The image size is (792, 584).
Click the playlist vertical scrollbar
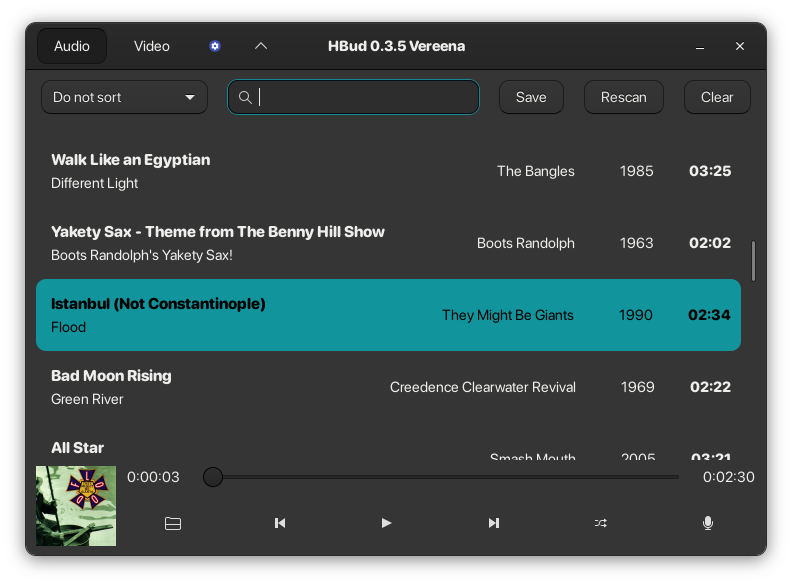[x=753, y=261]
